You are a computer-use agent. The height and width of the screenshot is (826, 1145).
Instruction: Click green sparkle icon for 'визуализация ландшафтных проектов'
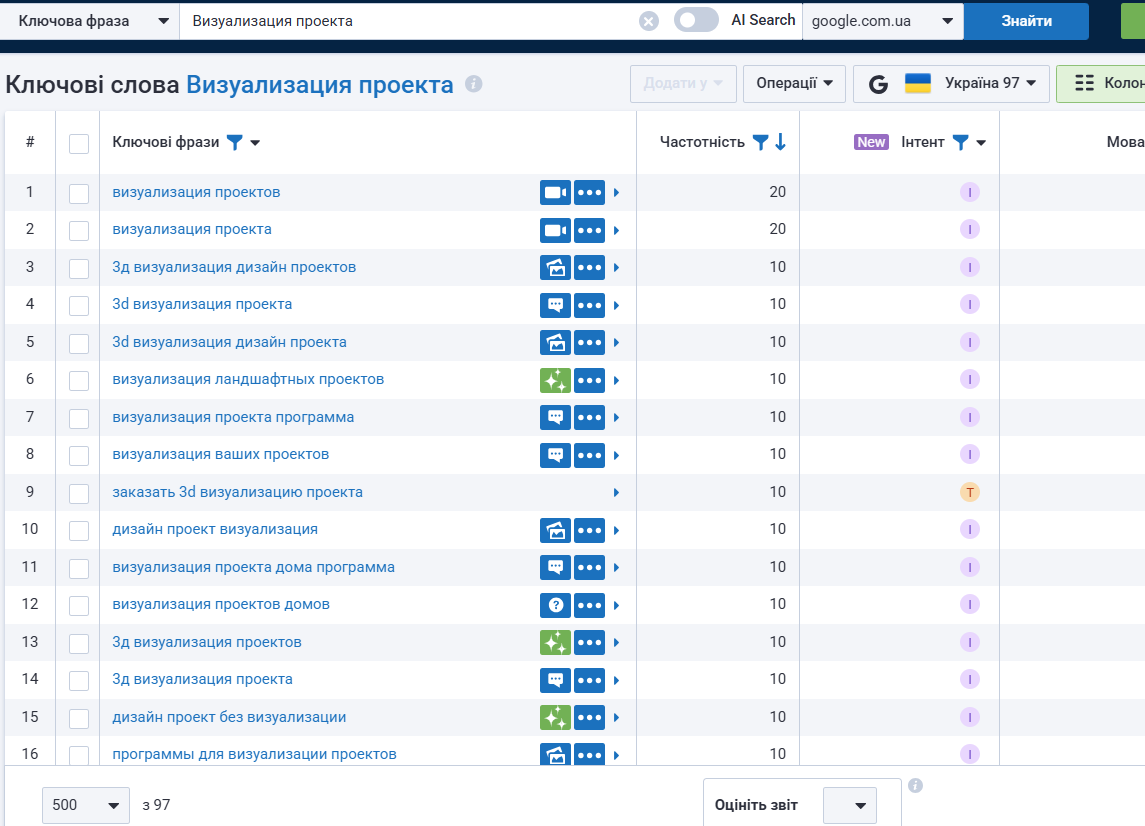(555, 380)
